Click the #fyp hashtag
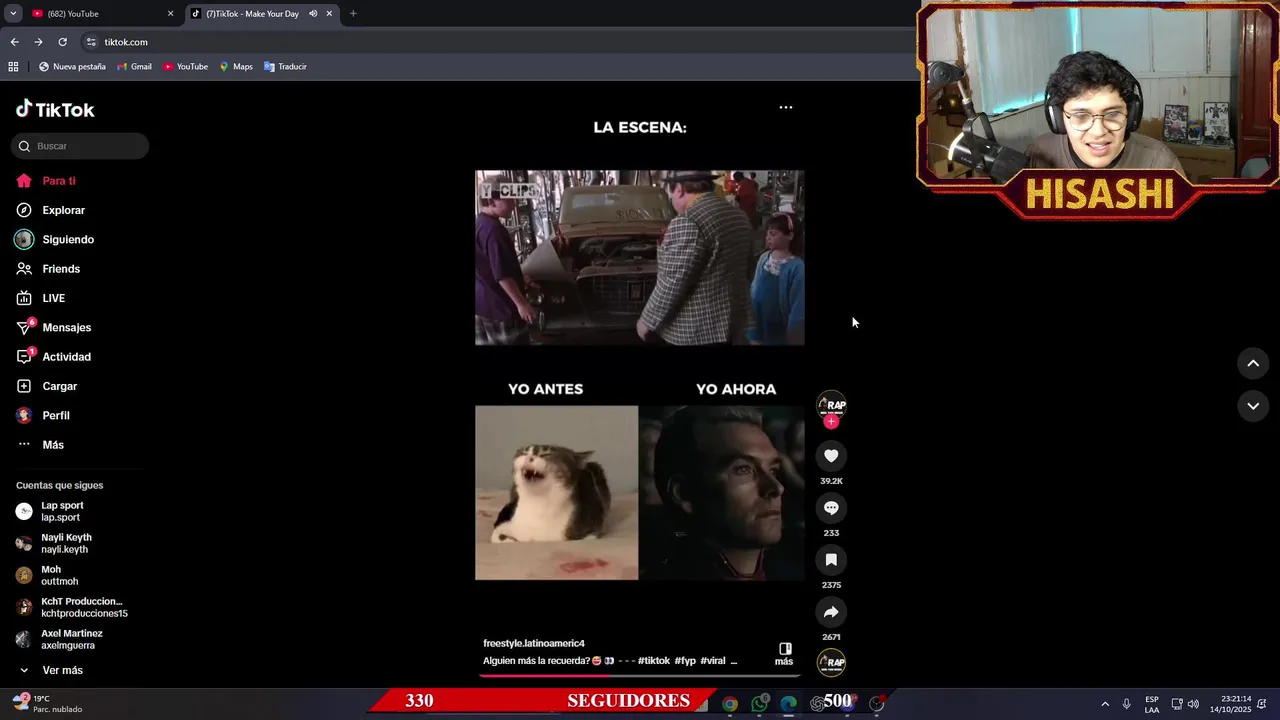This screenshot has width=1280, height=720. coord(685,661)
